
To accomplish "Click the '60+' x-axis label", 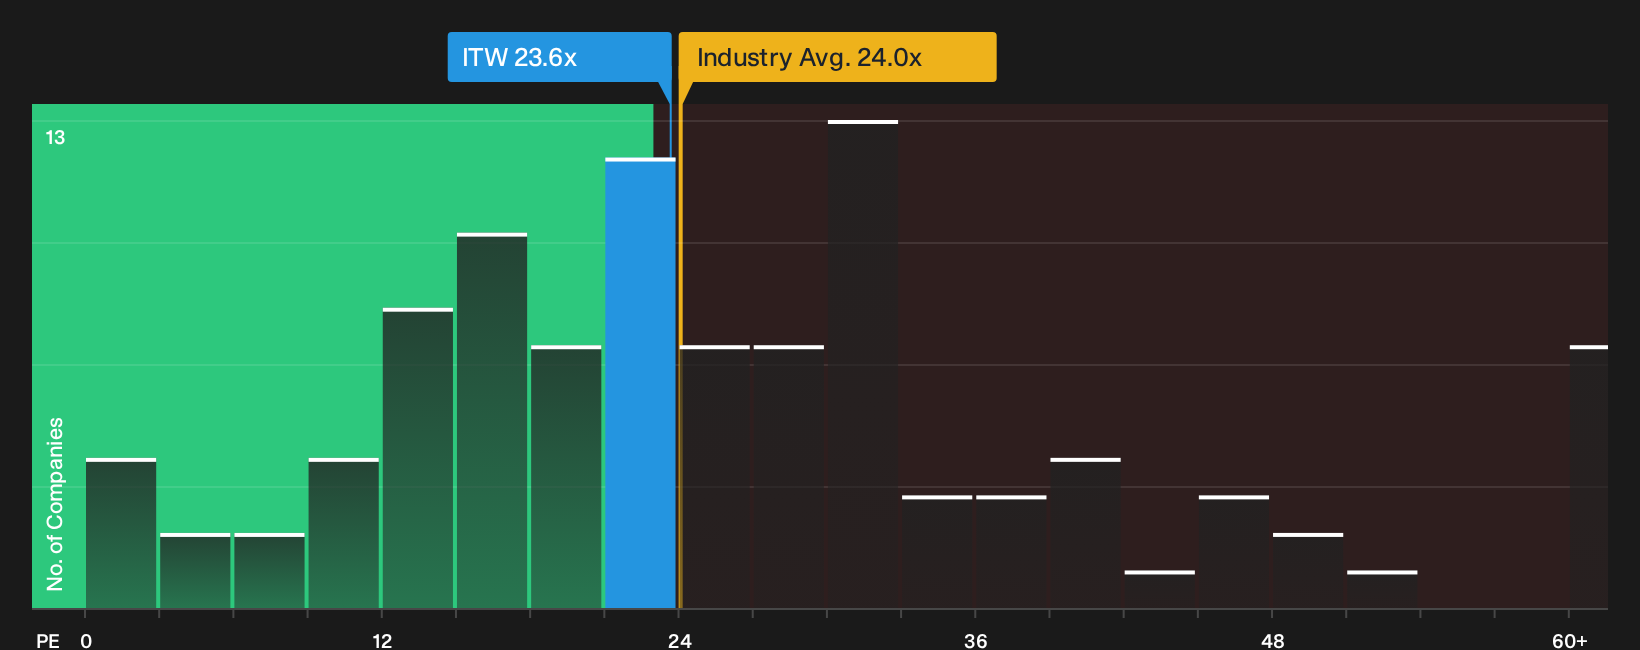I will point(1570,640).
